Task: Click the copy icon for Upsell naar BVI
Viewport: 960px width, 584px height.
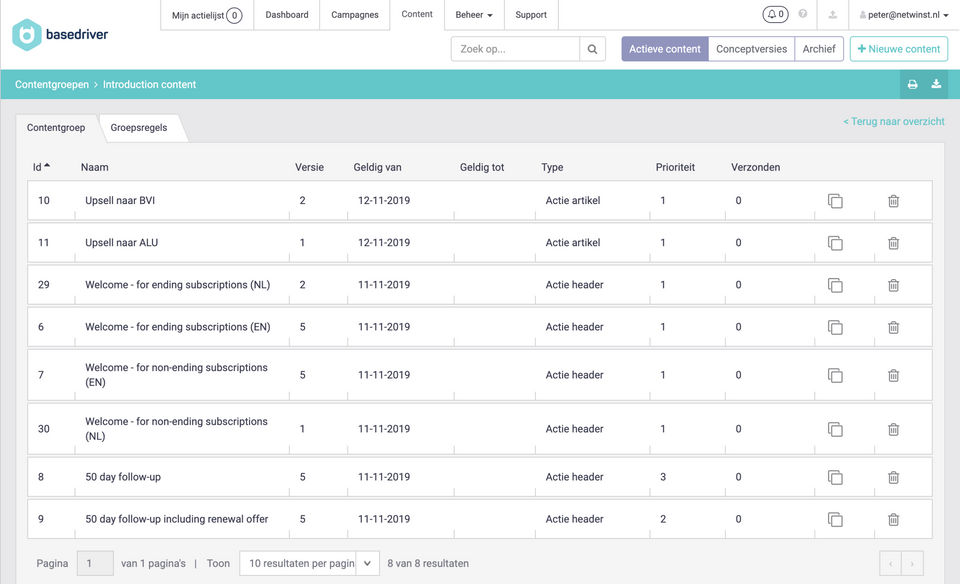Action: coord(835,201)
